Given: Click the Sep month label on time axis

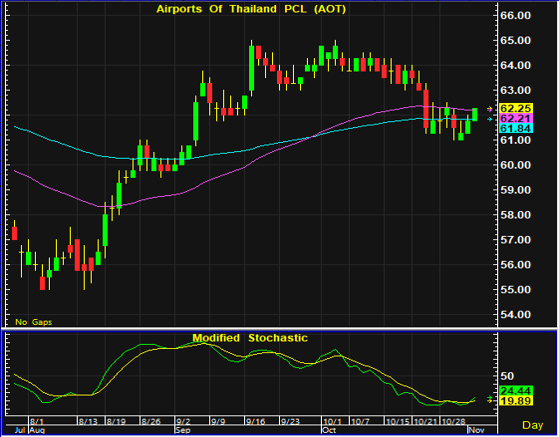Looking at the screenshot, I should 183,430.
